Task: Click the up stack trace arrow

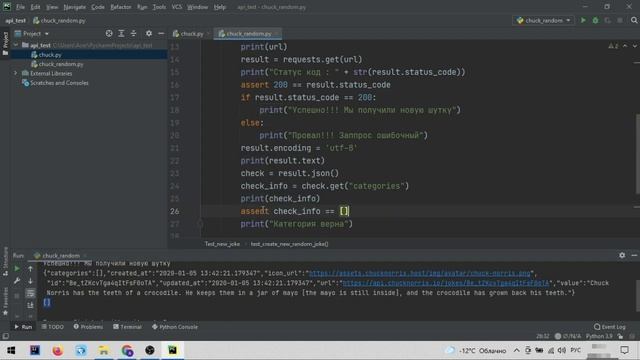Action: [31, 269]
